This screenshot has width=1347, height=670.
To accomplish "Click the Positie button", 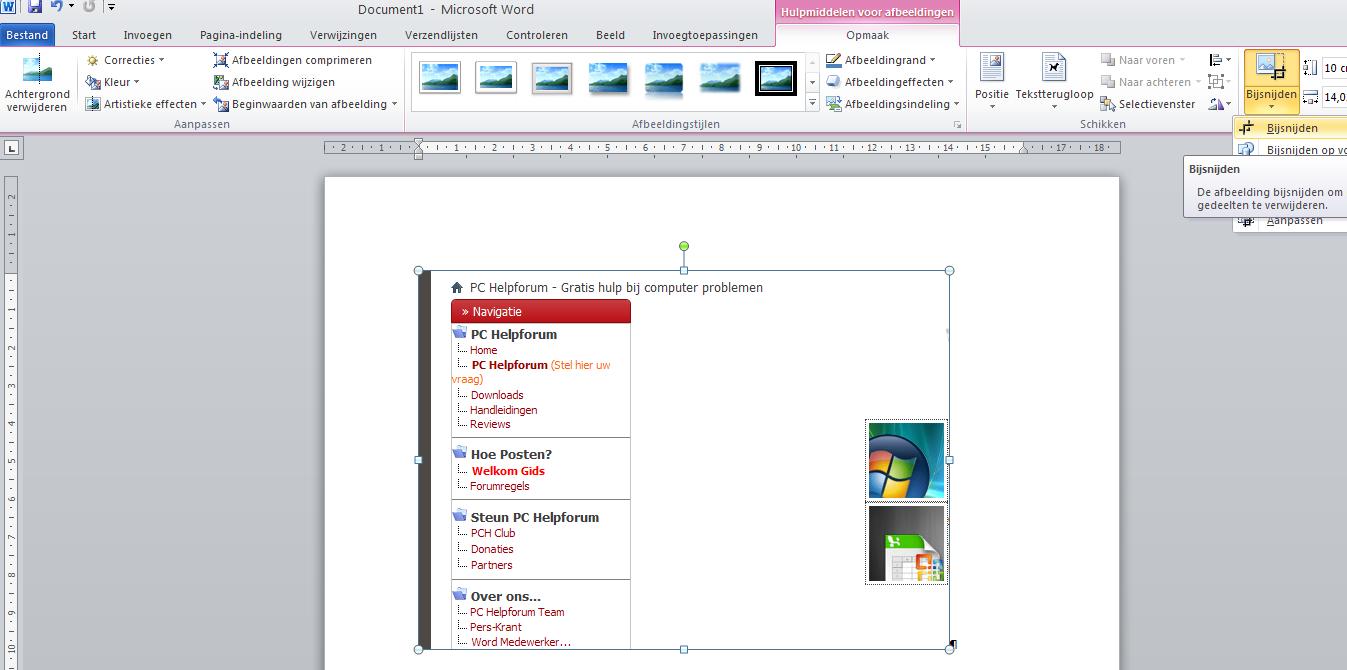I will point(991,82).
